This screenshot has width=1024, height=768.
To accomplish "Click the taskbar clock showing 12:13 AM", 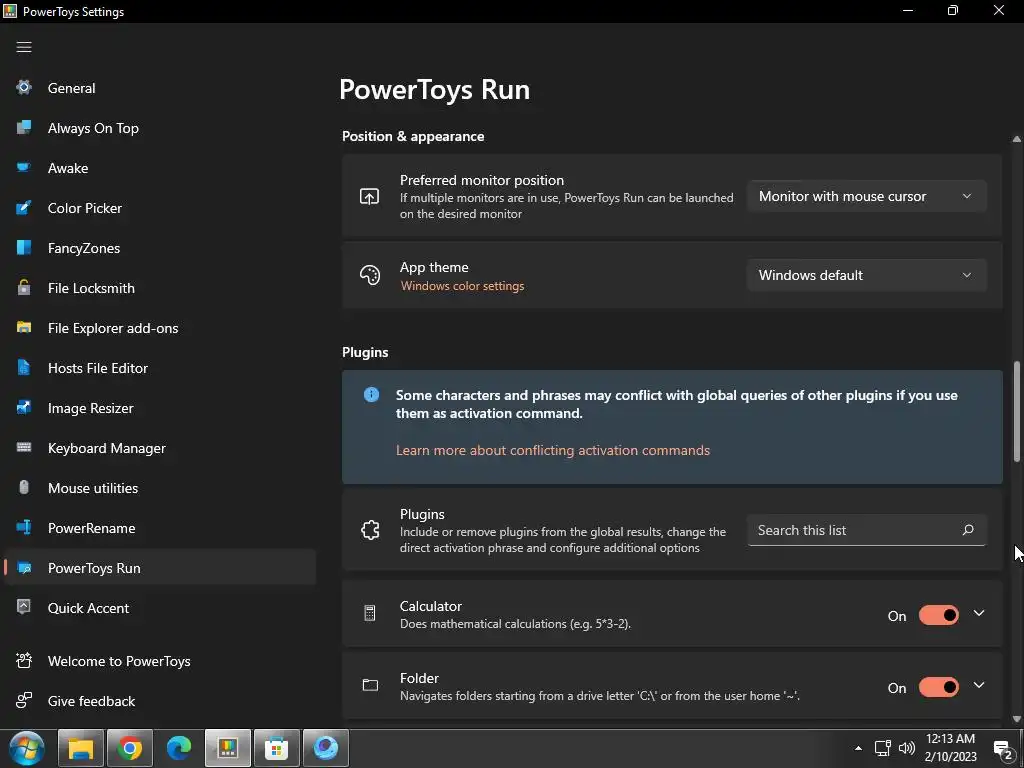I will [950, 748].
